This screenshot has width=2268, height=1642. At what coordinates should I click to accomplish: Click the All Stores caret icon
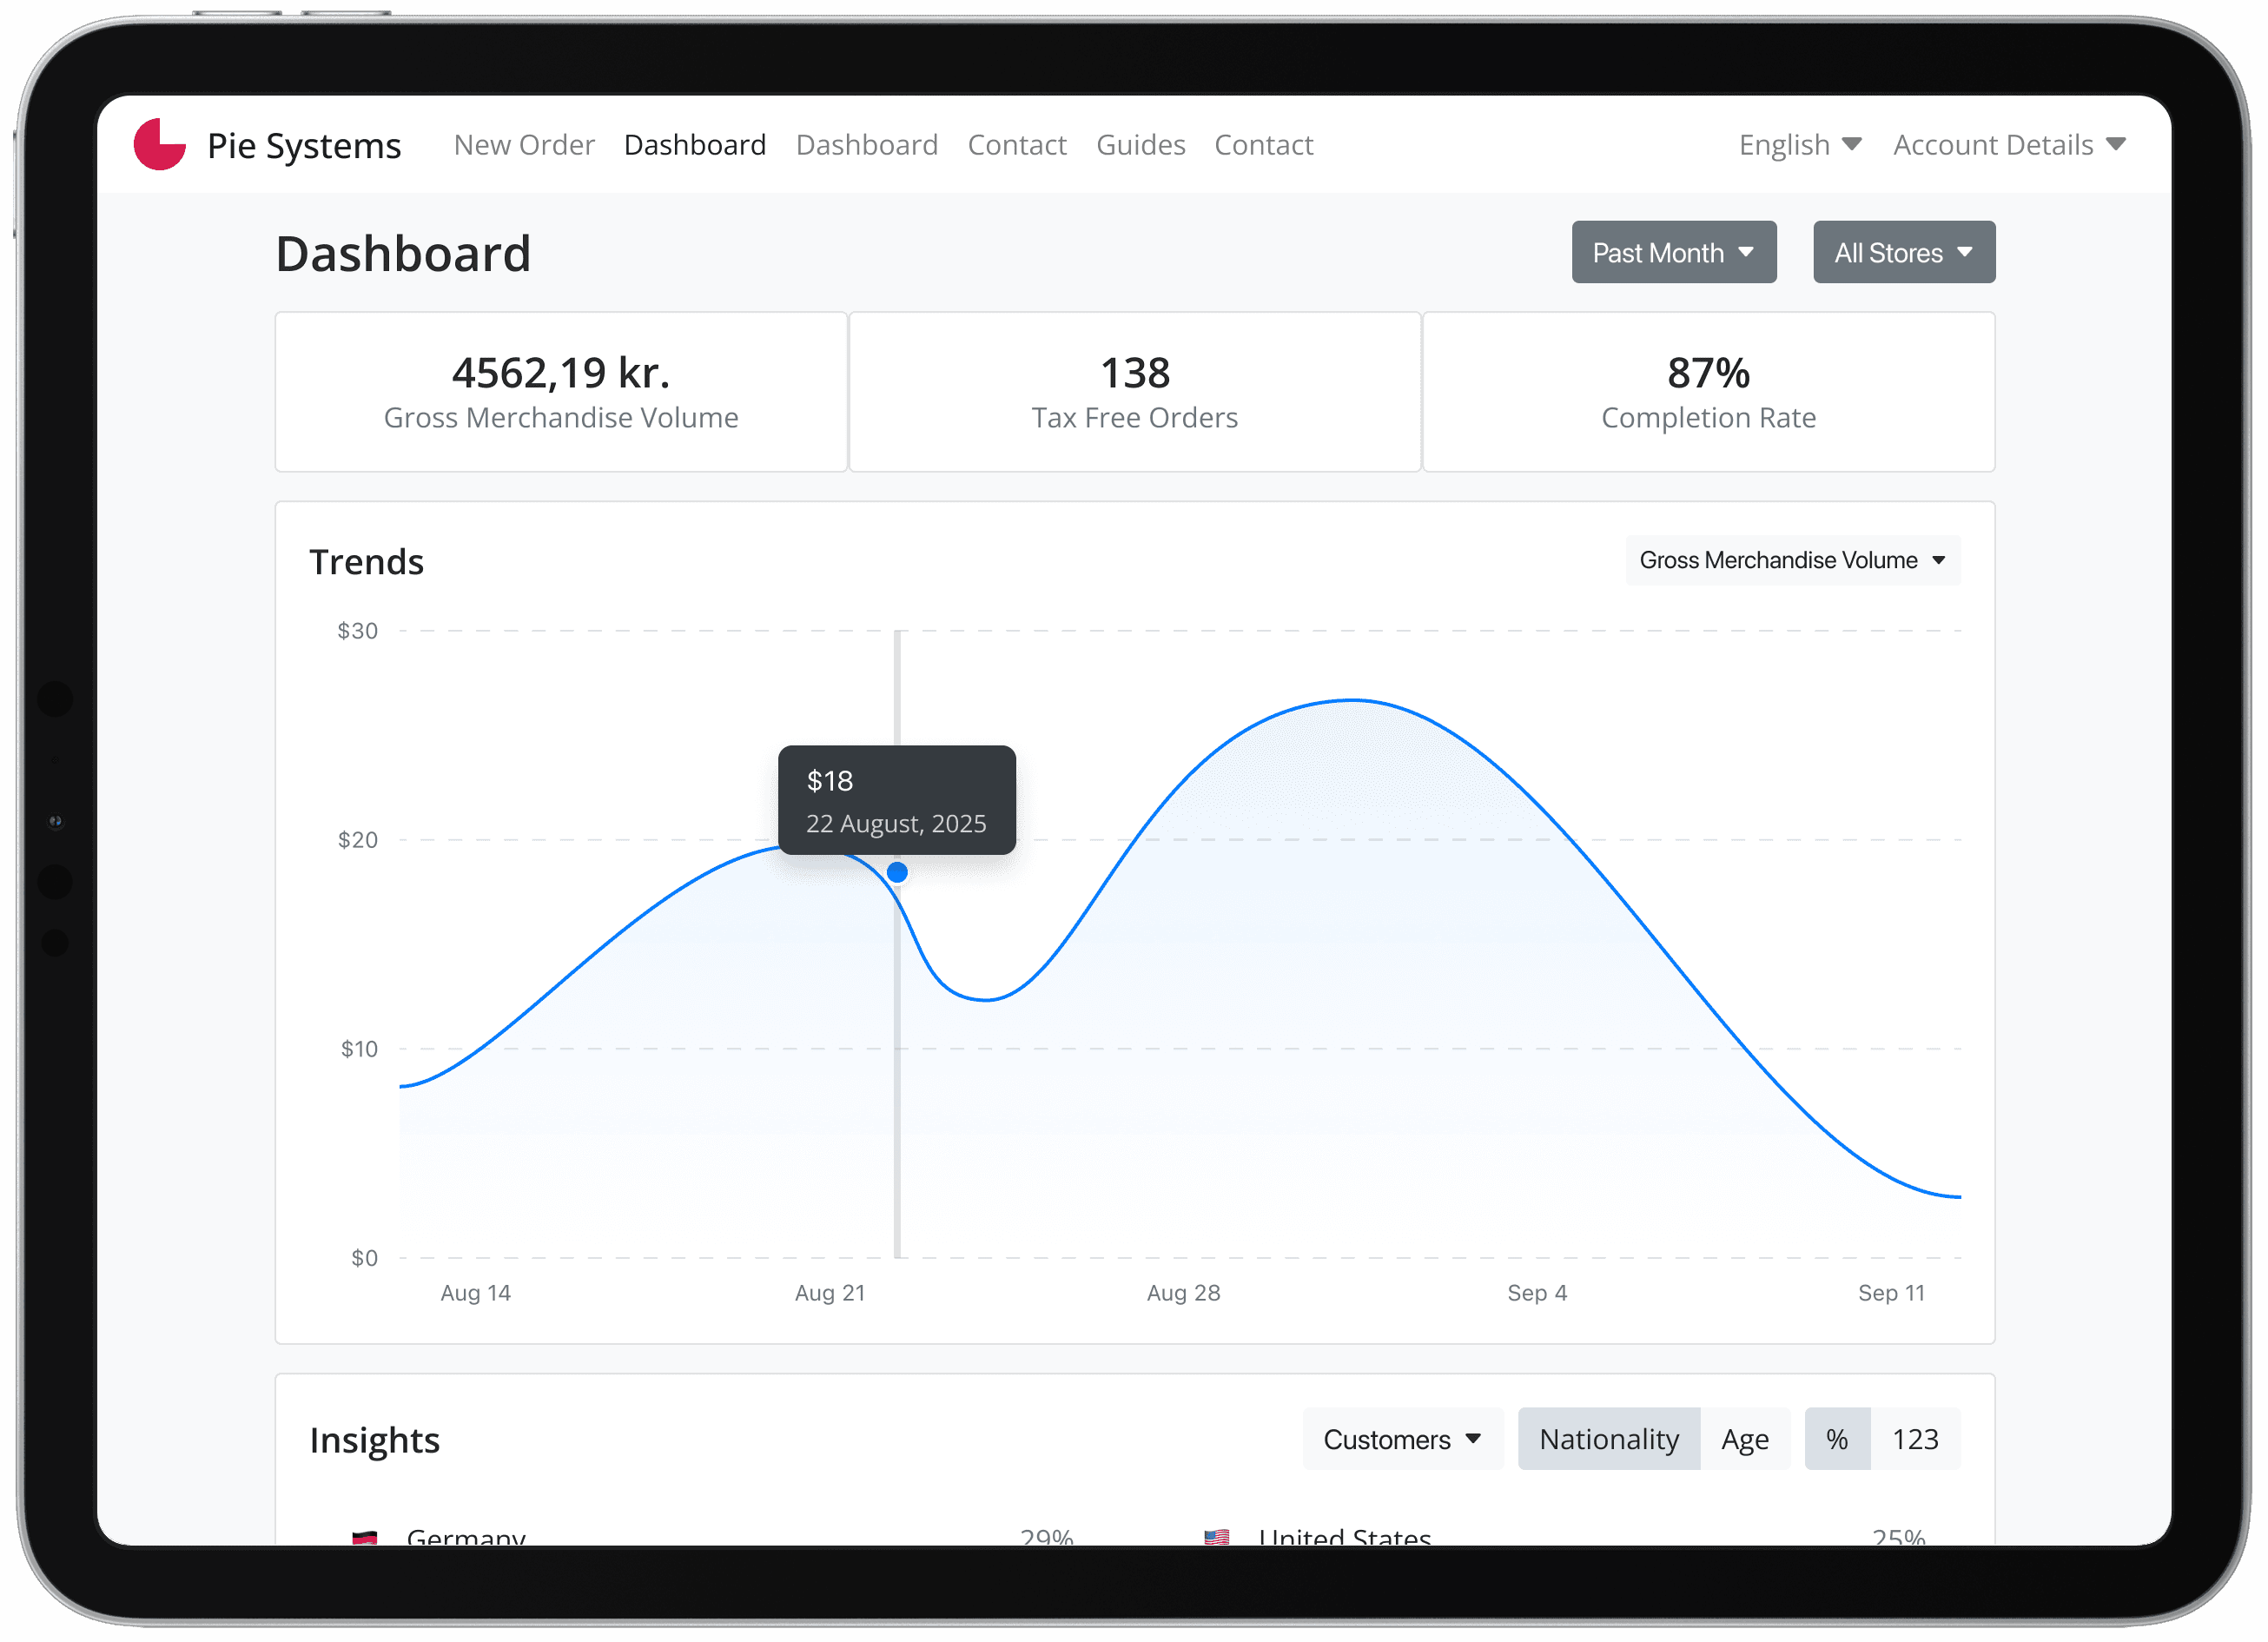(x=1965, y=252)
